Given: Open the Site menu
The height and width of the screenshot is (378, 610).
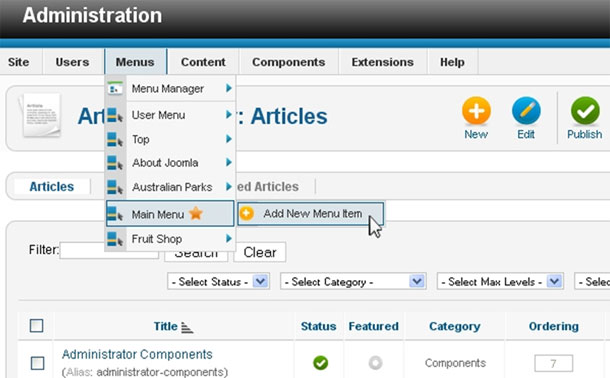Looking at the screenshot, I should point(18,62).
